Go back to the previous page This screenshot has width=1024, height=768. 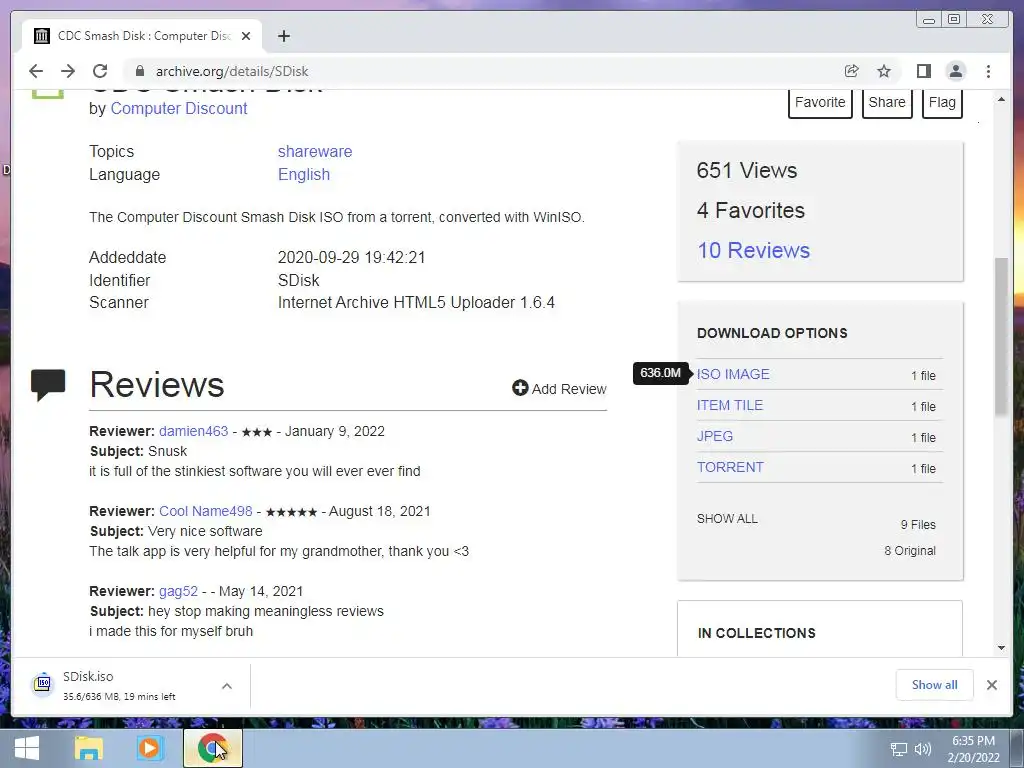[x=36, y=71]
